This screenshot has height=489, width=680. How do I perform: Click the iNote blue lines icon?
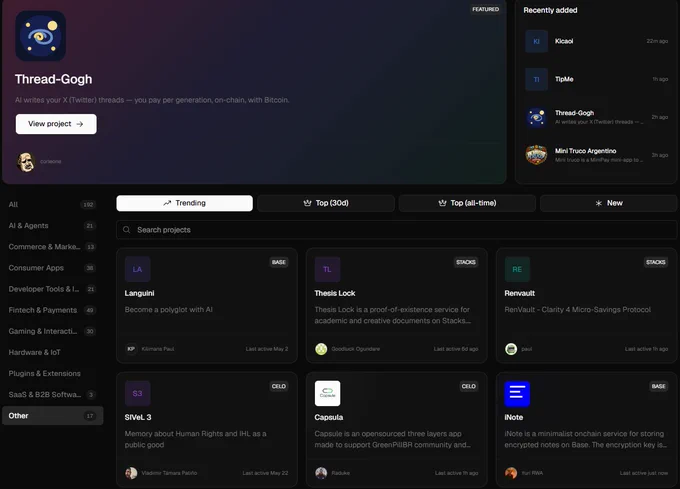517,393
